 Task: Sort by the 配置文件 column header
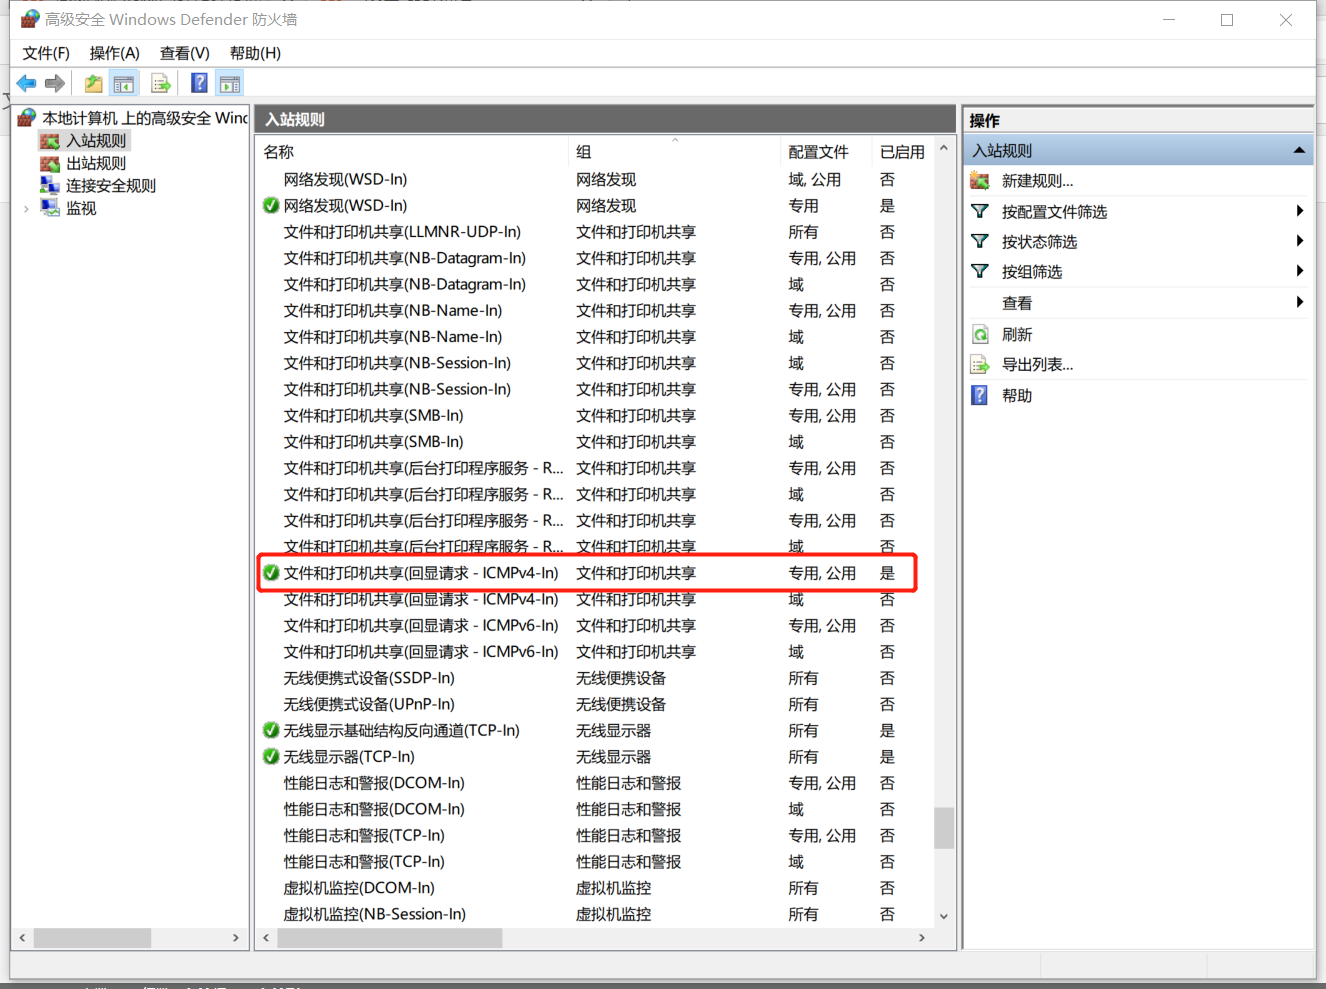(x=826, y=152)
